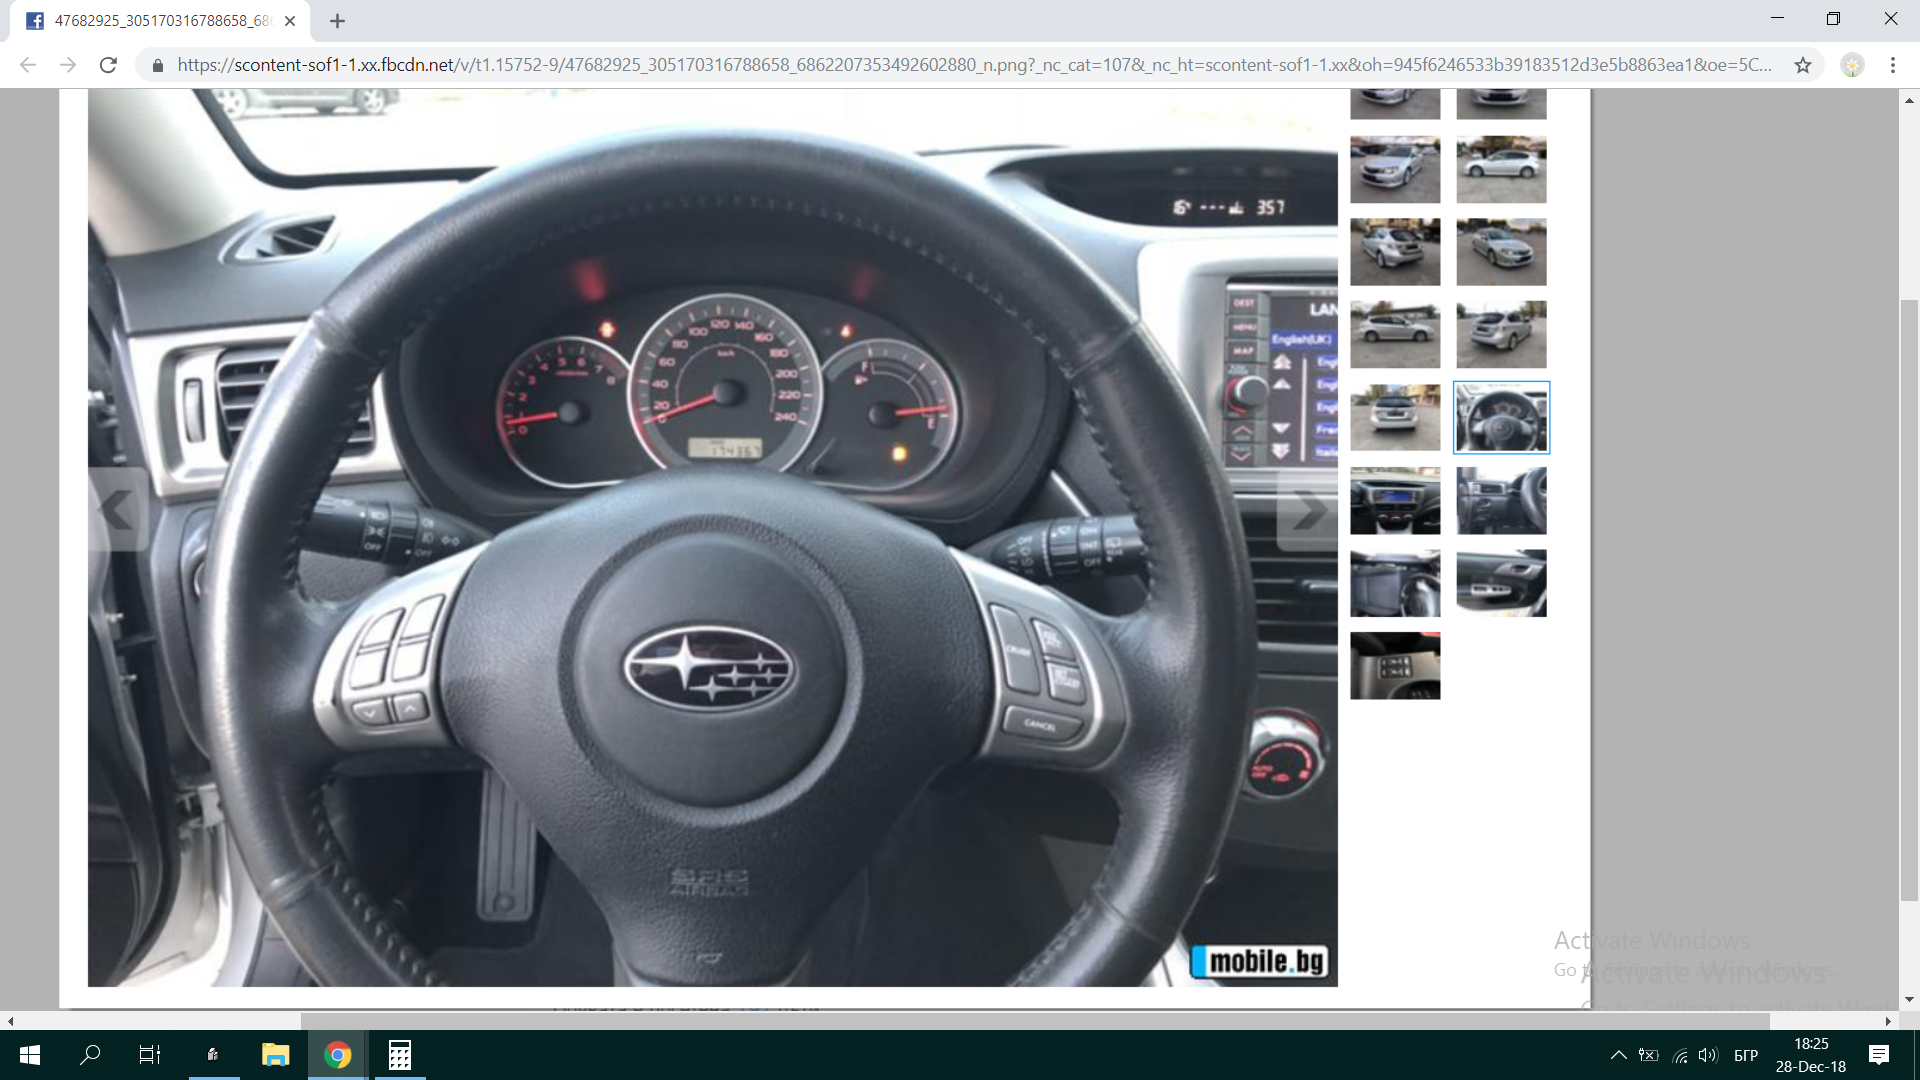The width and height of the screenshot is (1920, 1080).
Task: Show previous photo with left arrow
Action: point(118,510)
